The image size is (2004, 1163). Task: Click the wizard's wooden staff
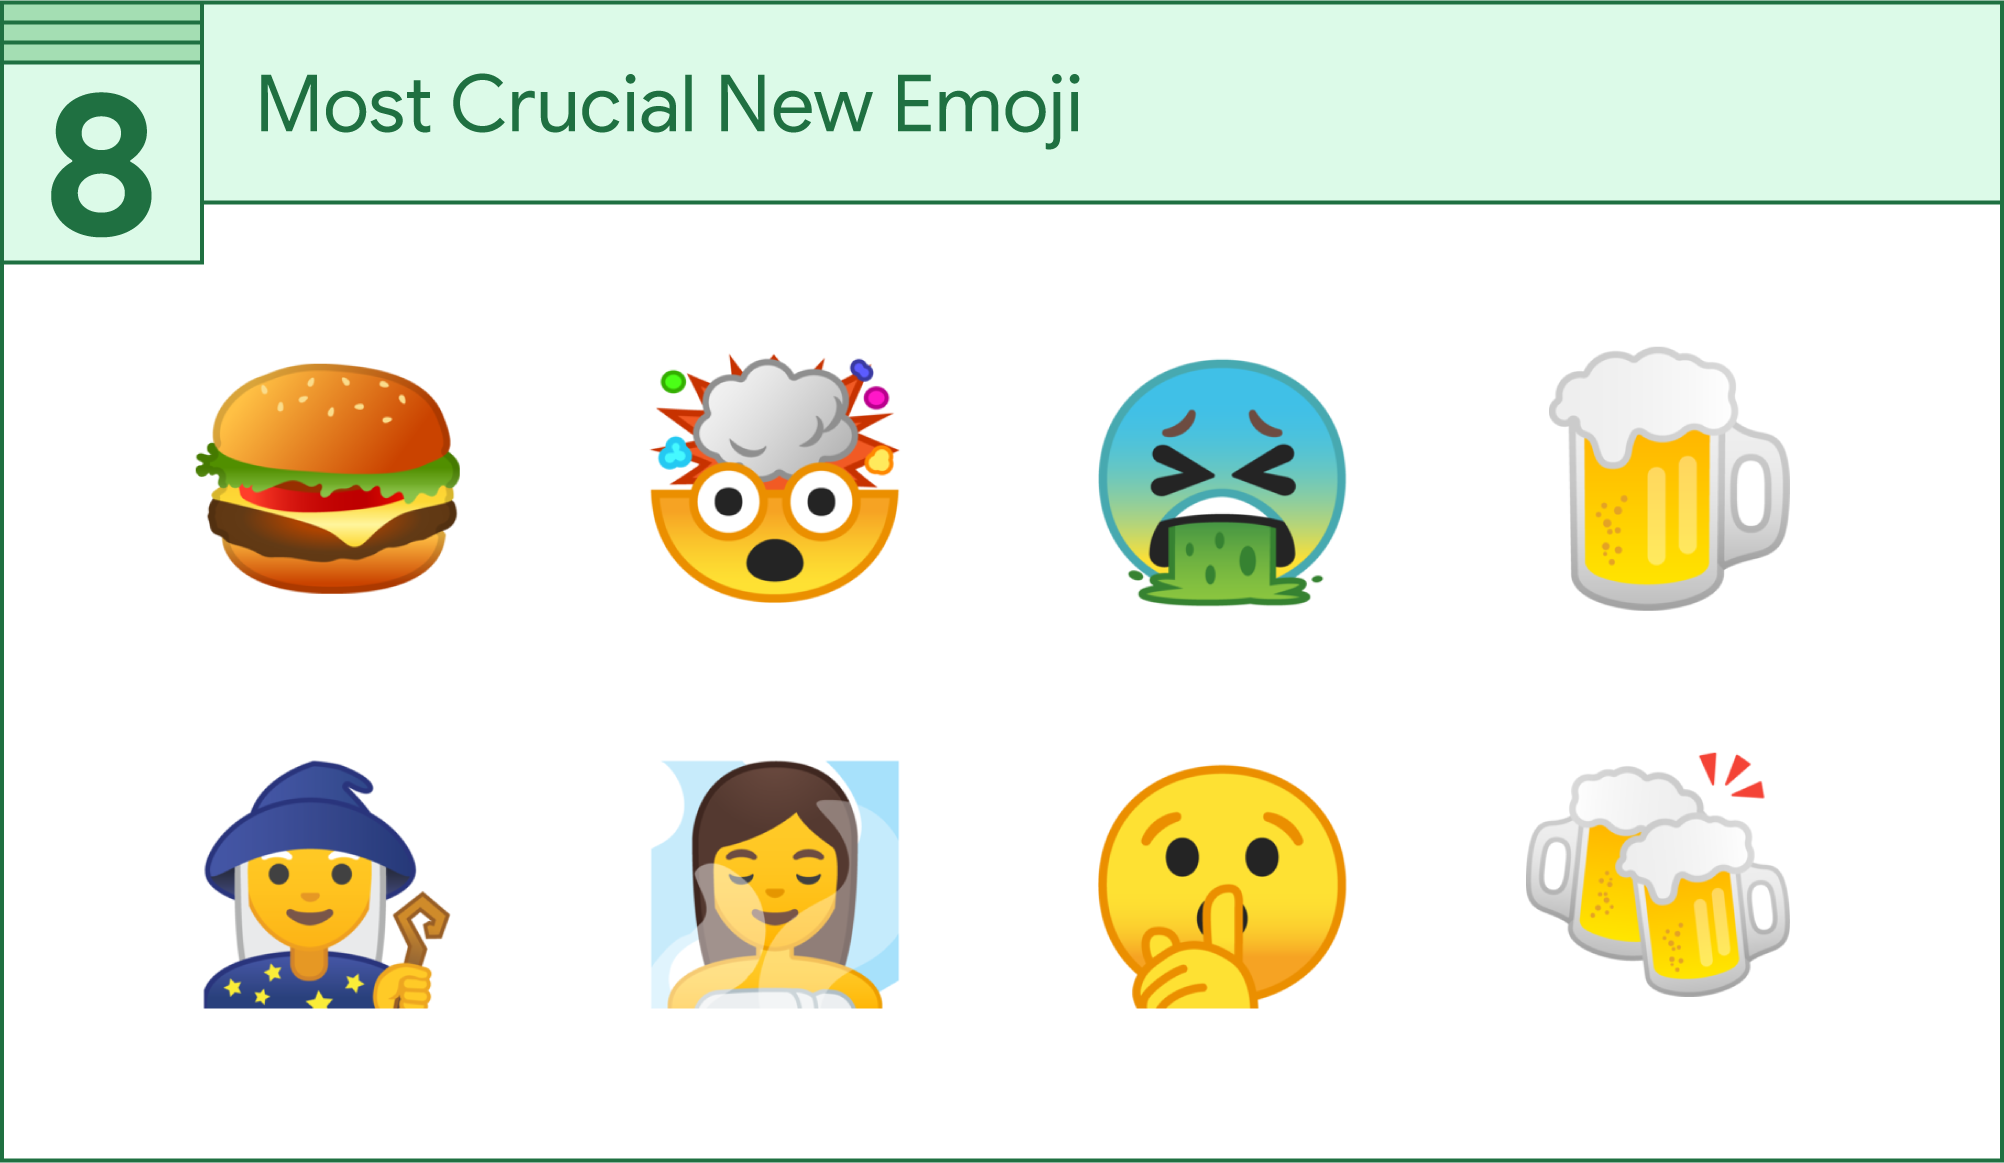[x=418, y=933]
